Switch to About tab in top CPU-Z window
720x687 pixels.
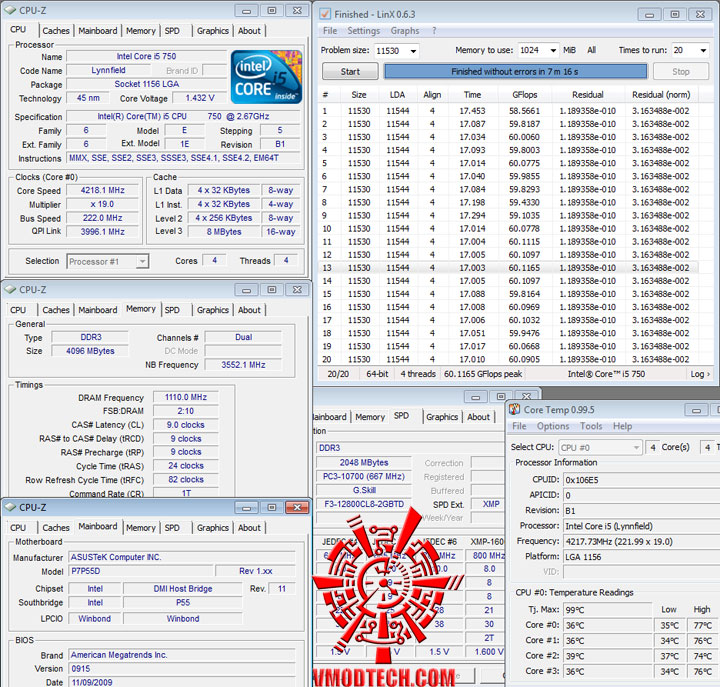(x=249, y=31)
